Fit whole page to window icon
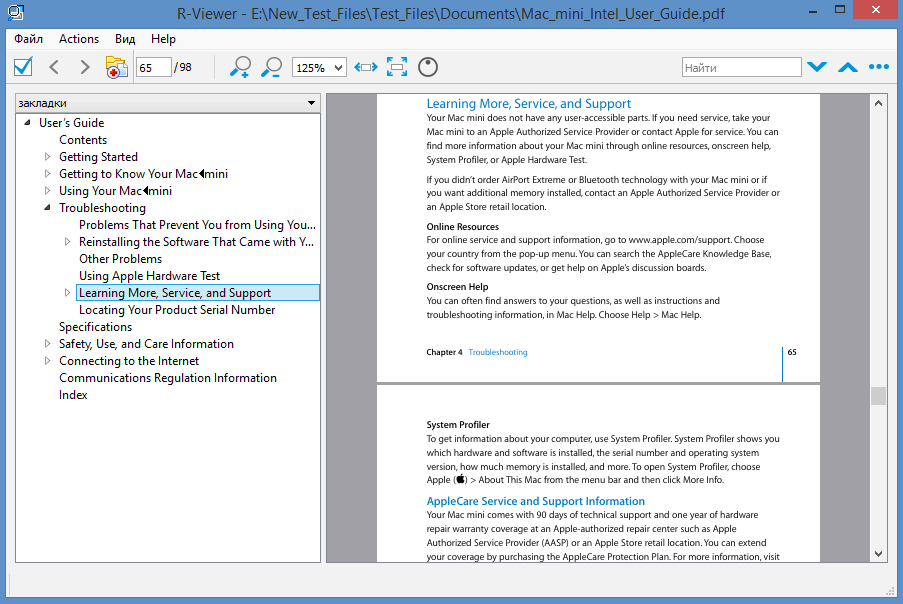The image size is (903, 604). (x=397, y=67)
